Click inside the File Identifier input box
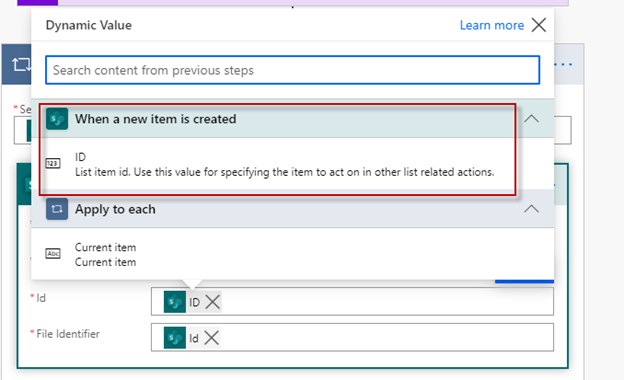The height and width of the screenshot is (380, 624). pyautogui.click(x=352, y=337)
